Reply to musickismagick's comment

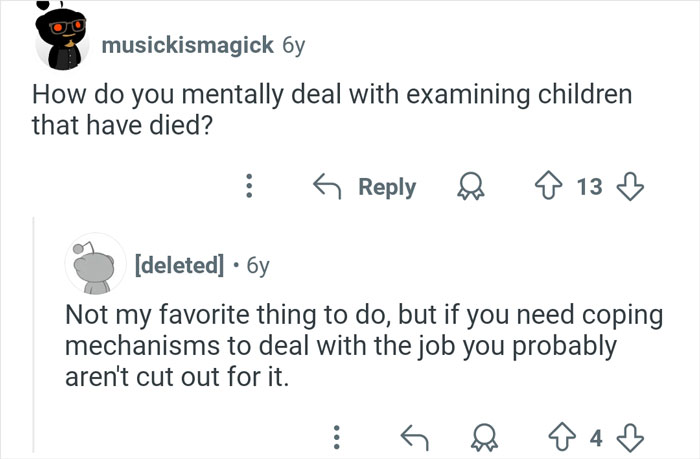pyautogui.click(x=364, y=187)
